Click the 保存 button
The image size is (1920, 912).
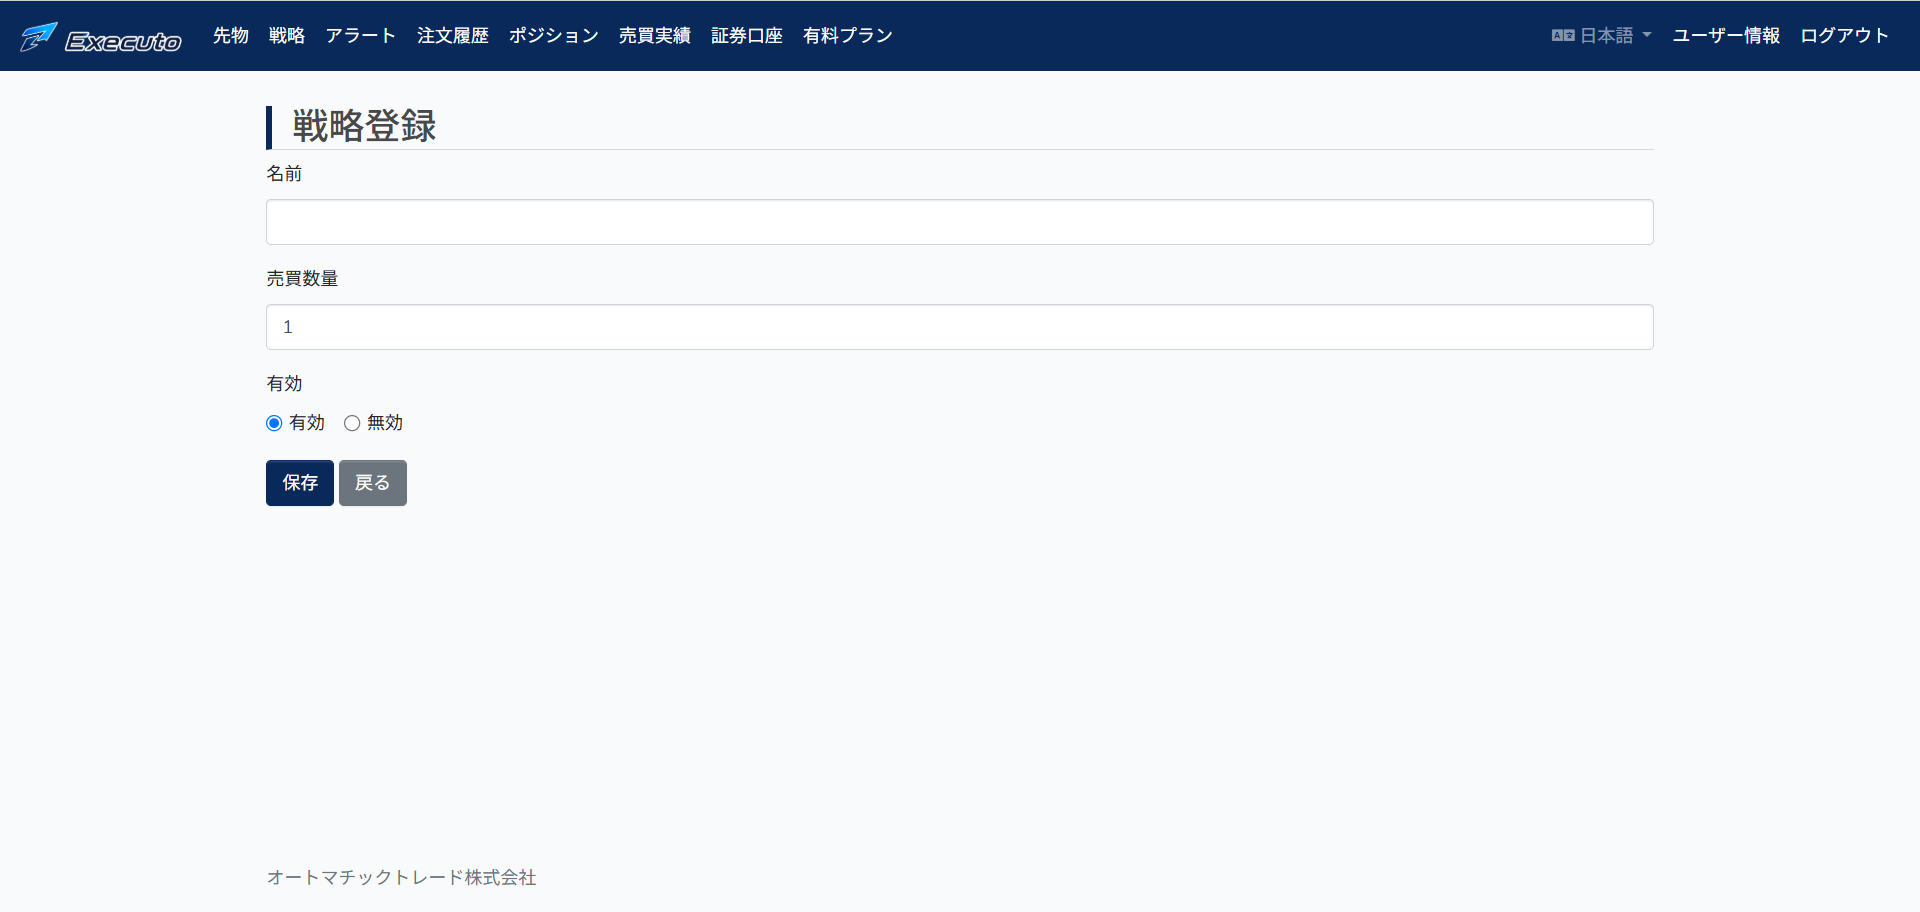pyautogui.click(x=300, y=483)
